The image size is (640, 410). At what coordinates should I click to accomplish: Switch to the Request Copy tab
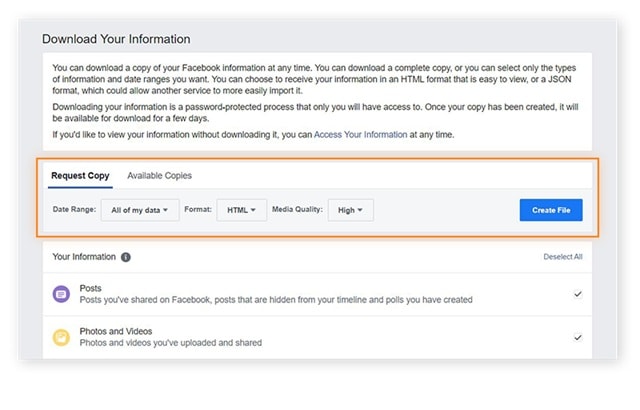[x=80, y=176]
